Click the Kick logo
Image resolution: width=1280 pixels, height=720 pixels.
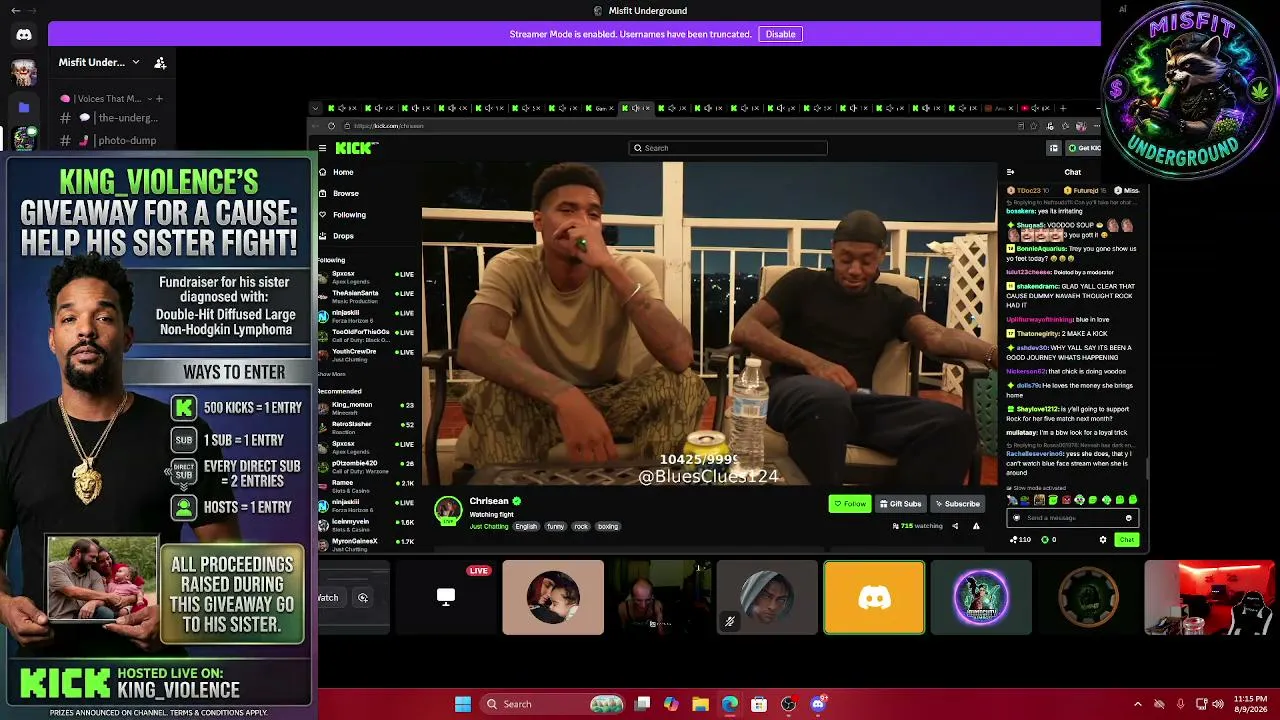[x=356, y=148]
